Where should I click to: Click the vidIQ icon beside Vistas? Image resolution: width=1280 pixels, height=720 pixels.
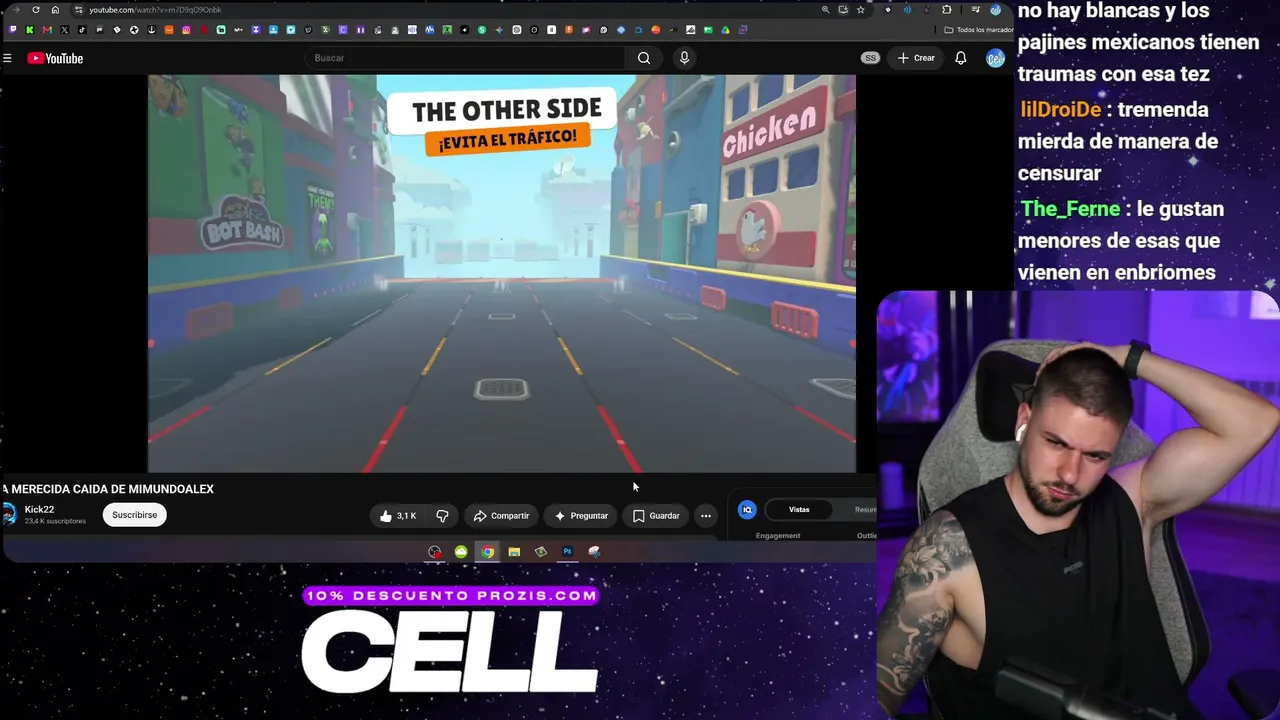tap(747, 510)
